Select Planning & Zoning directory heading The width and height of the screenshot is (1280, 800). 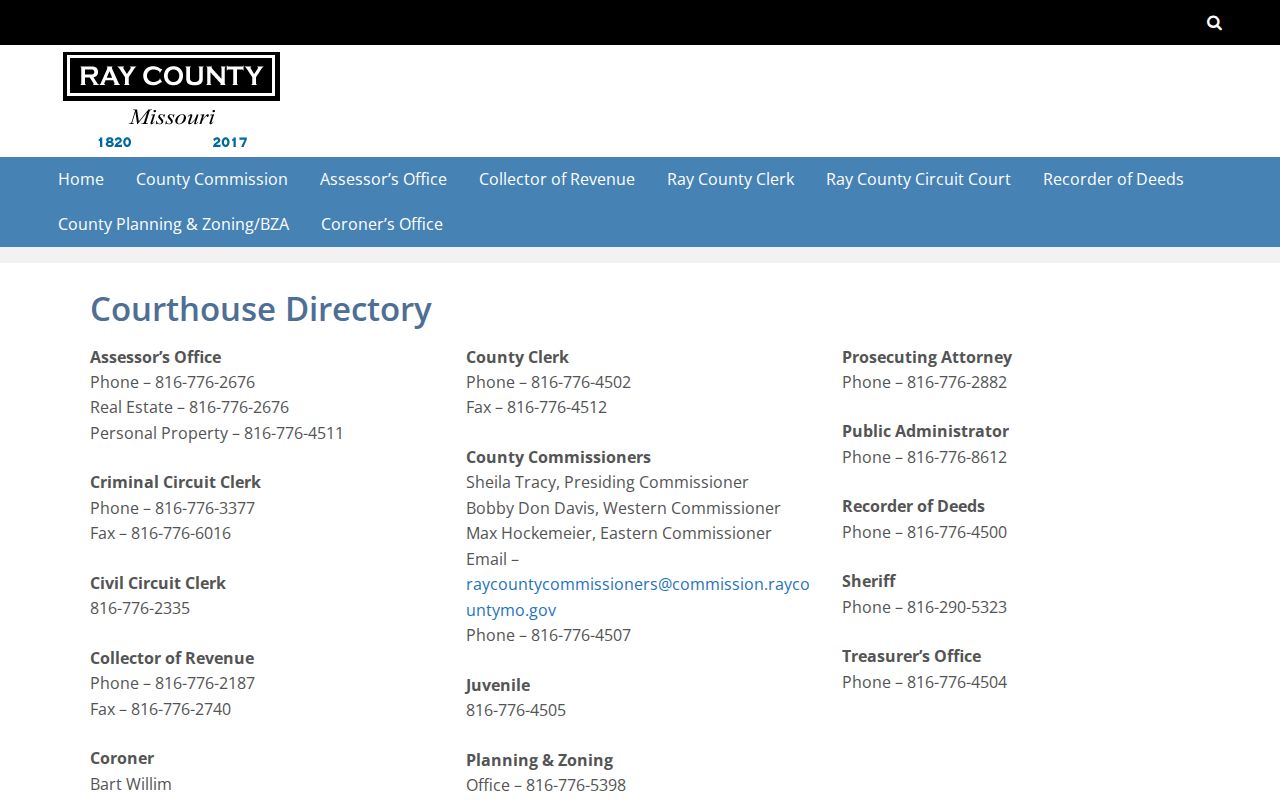pyautogui.click(x=540, y=760)
